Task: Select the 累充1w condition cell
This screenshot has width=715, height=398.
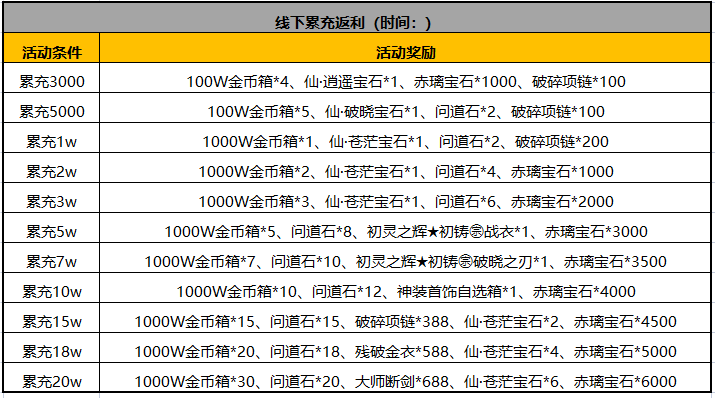Action: point(52,138)
